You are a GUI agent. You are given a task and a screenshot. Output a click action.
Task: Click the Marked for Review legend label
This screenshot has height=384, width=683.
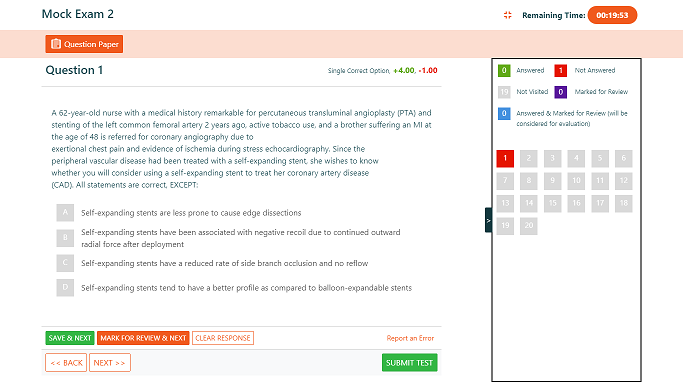pyautogui.click(x=601, y=92)
